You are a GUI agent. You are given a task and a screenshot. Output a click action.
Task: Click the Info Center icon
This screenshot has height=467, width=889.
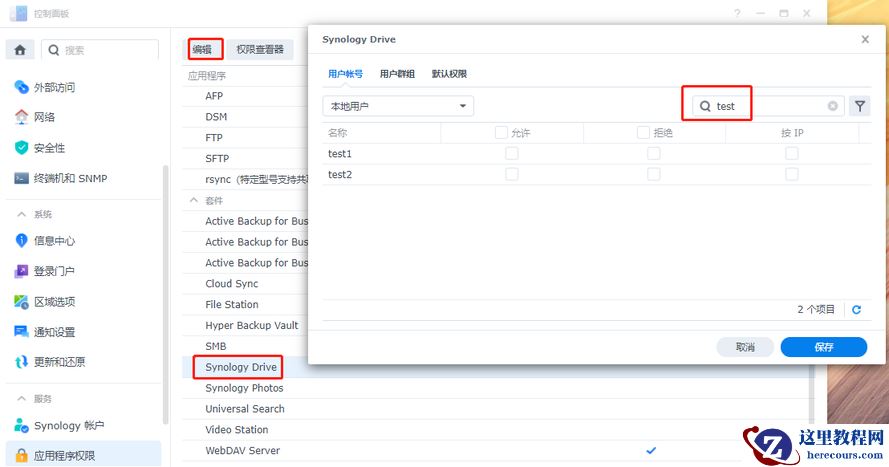point(21,240)
